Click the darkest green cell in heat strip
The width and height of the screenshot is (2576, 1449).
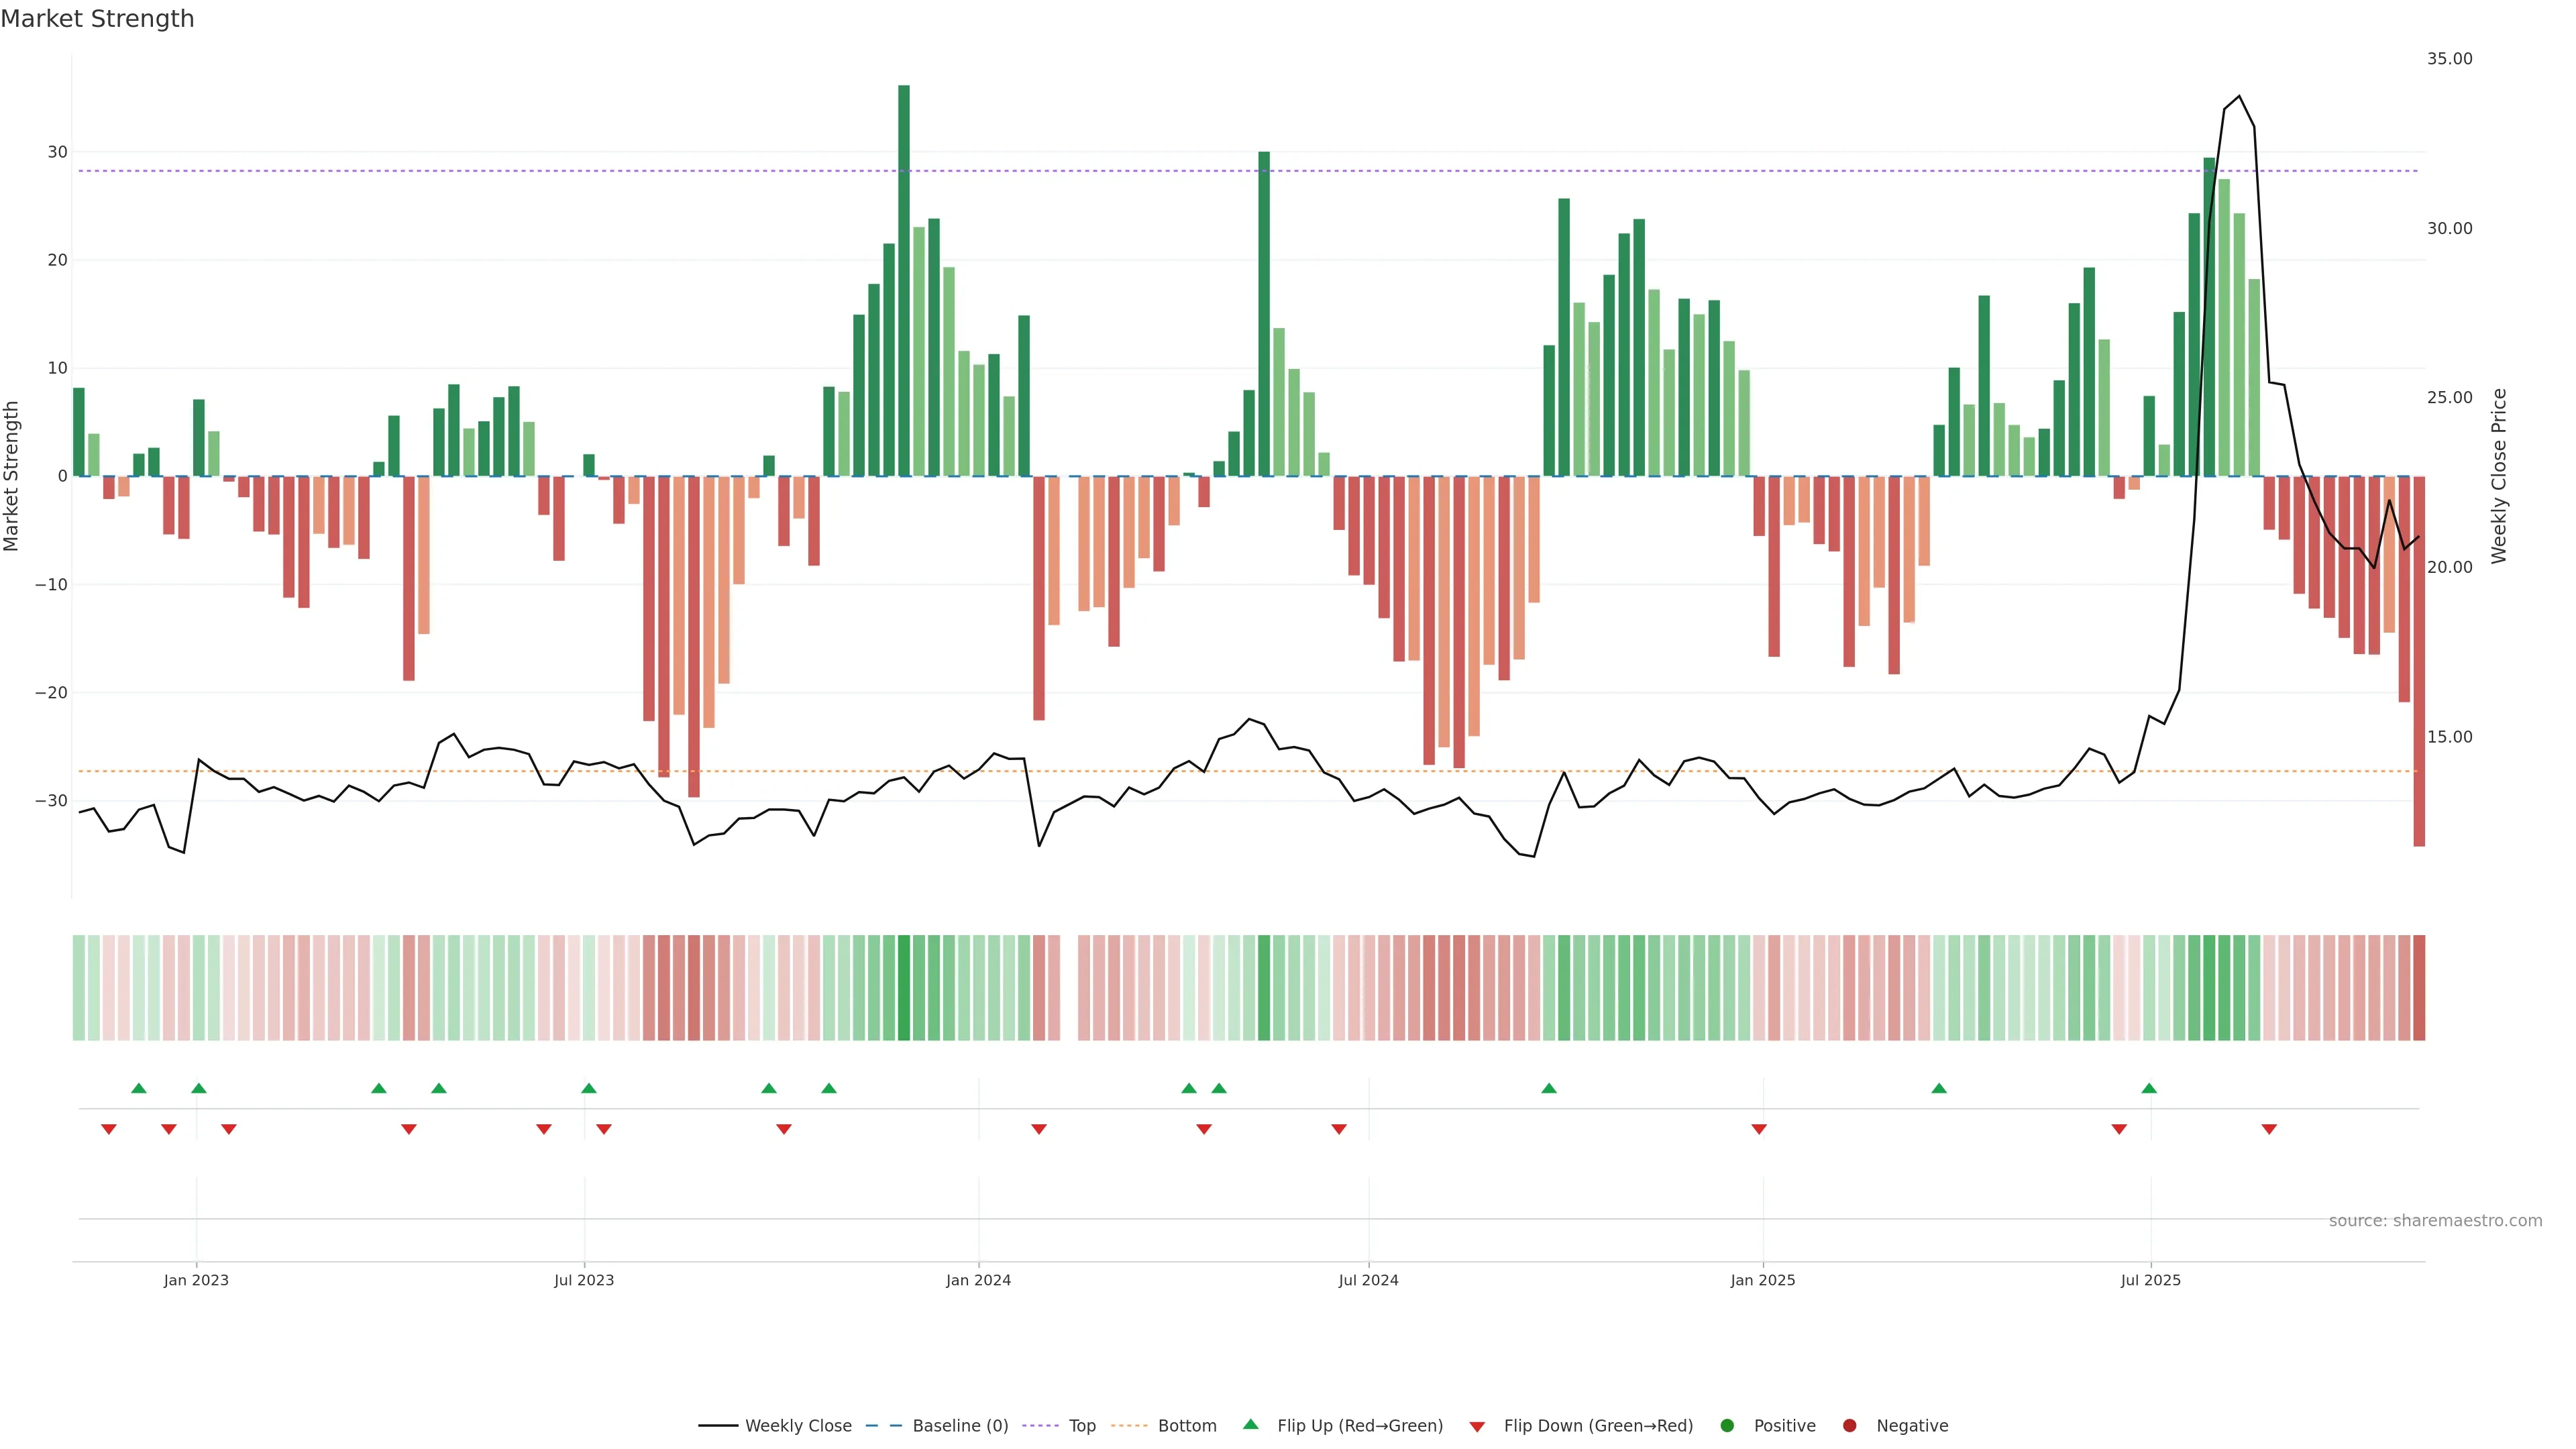904,988
